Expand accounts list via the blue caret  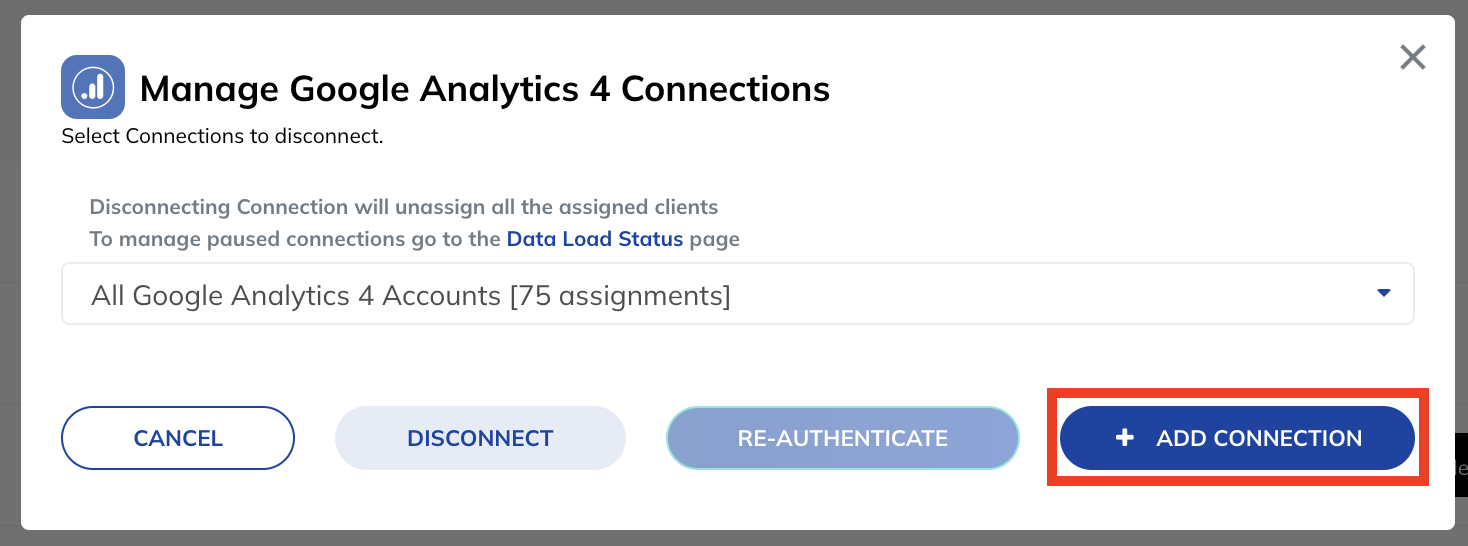(x=1384, y=293)
